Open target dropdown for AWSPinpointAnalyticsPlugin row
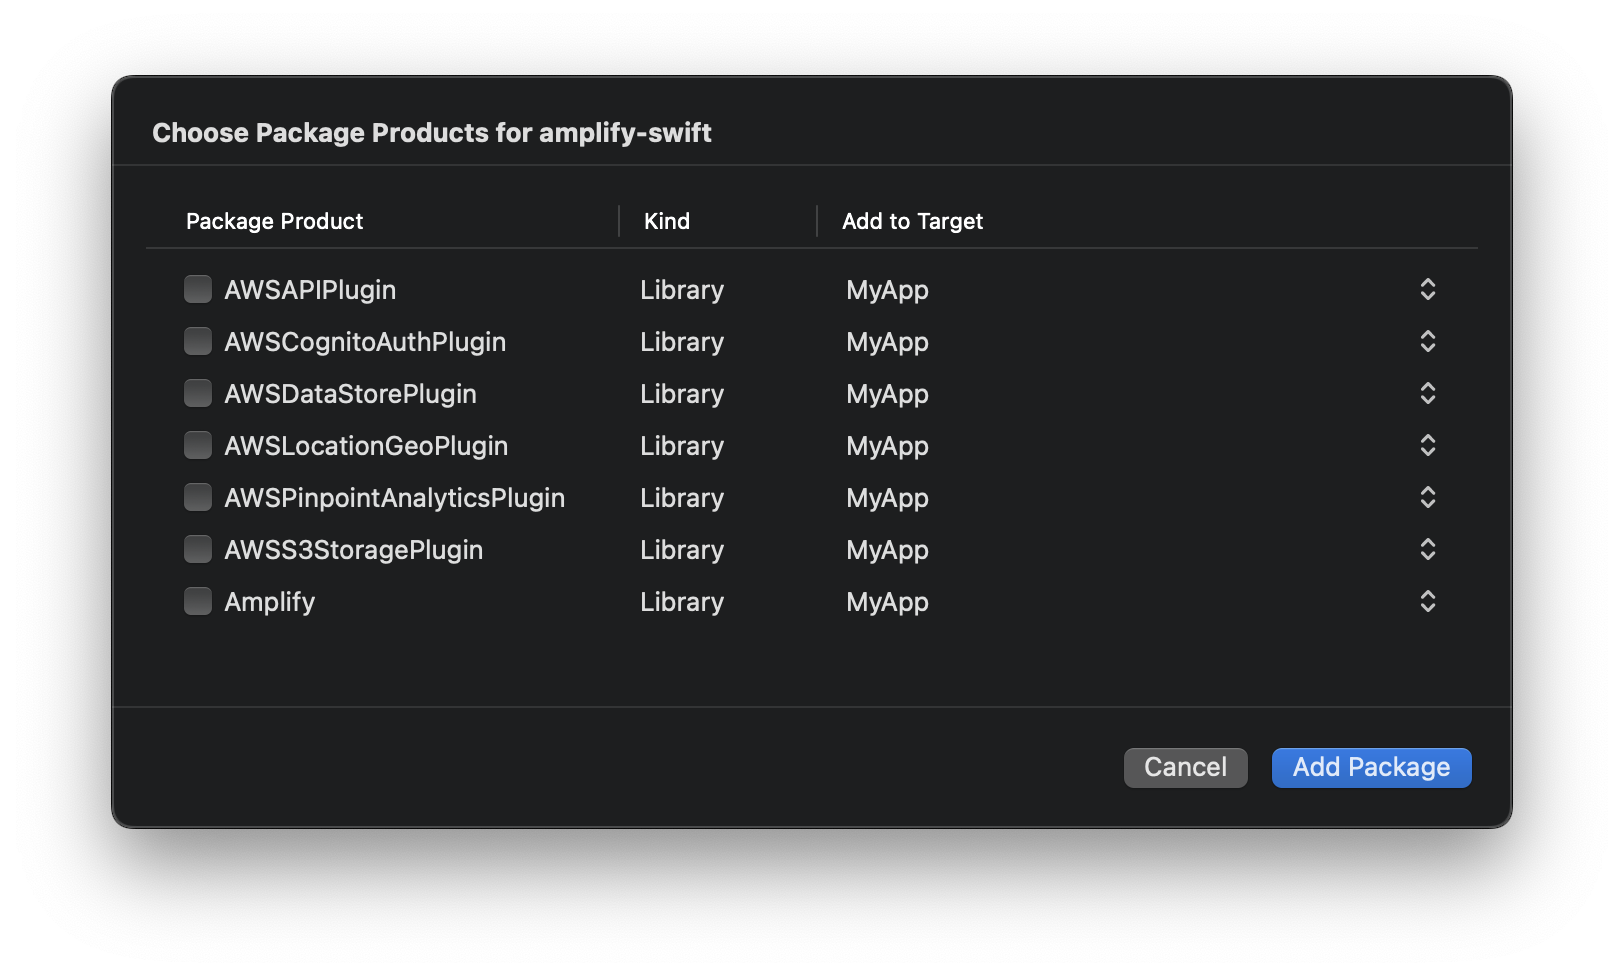1624x976 pixels. pyautogui.click(x=1428, y=497)
